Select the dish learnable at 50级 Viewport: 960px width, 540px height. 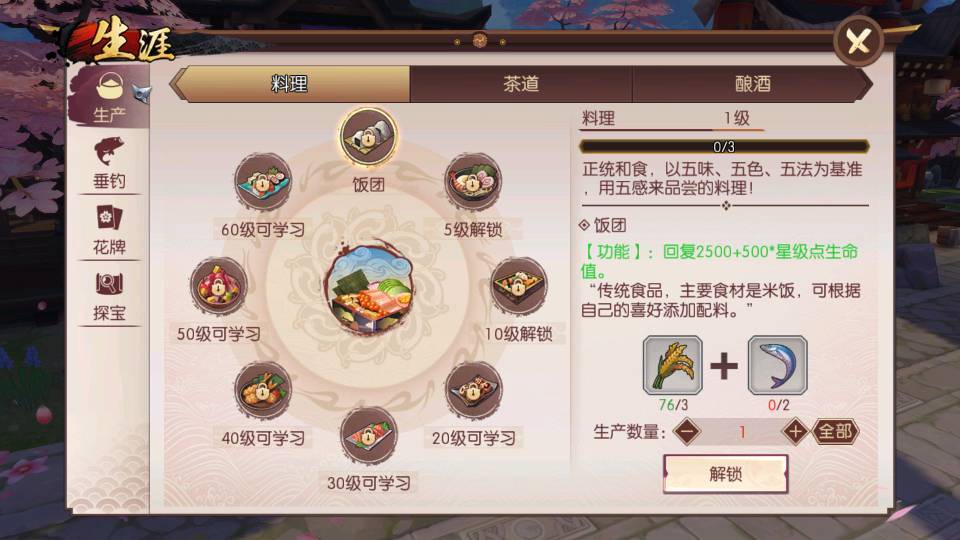pyautogui.click(x=219, y=286)
